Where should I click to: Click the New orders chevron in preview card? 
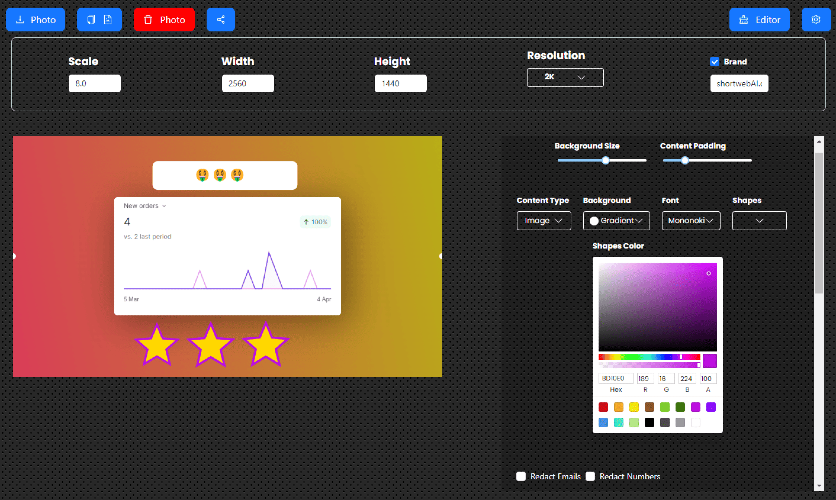pos(164,206)
